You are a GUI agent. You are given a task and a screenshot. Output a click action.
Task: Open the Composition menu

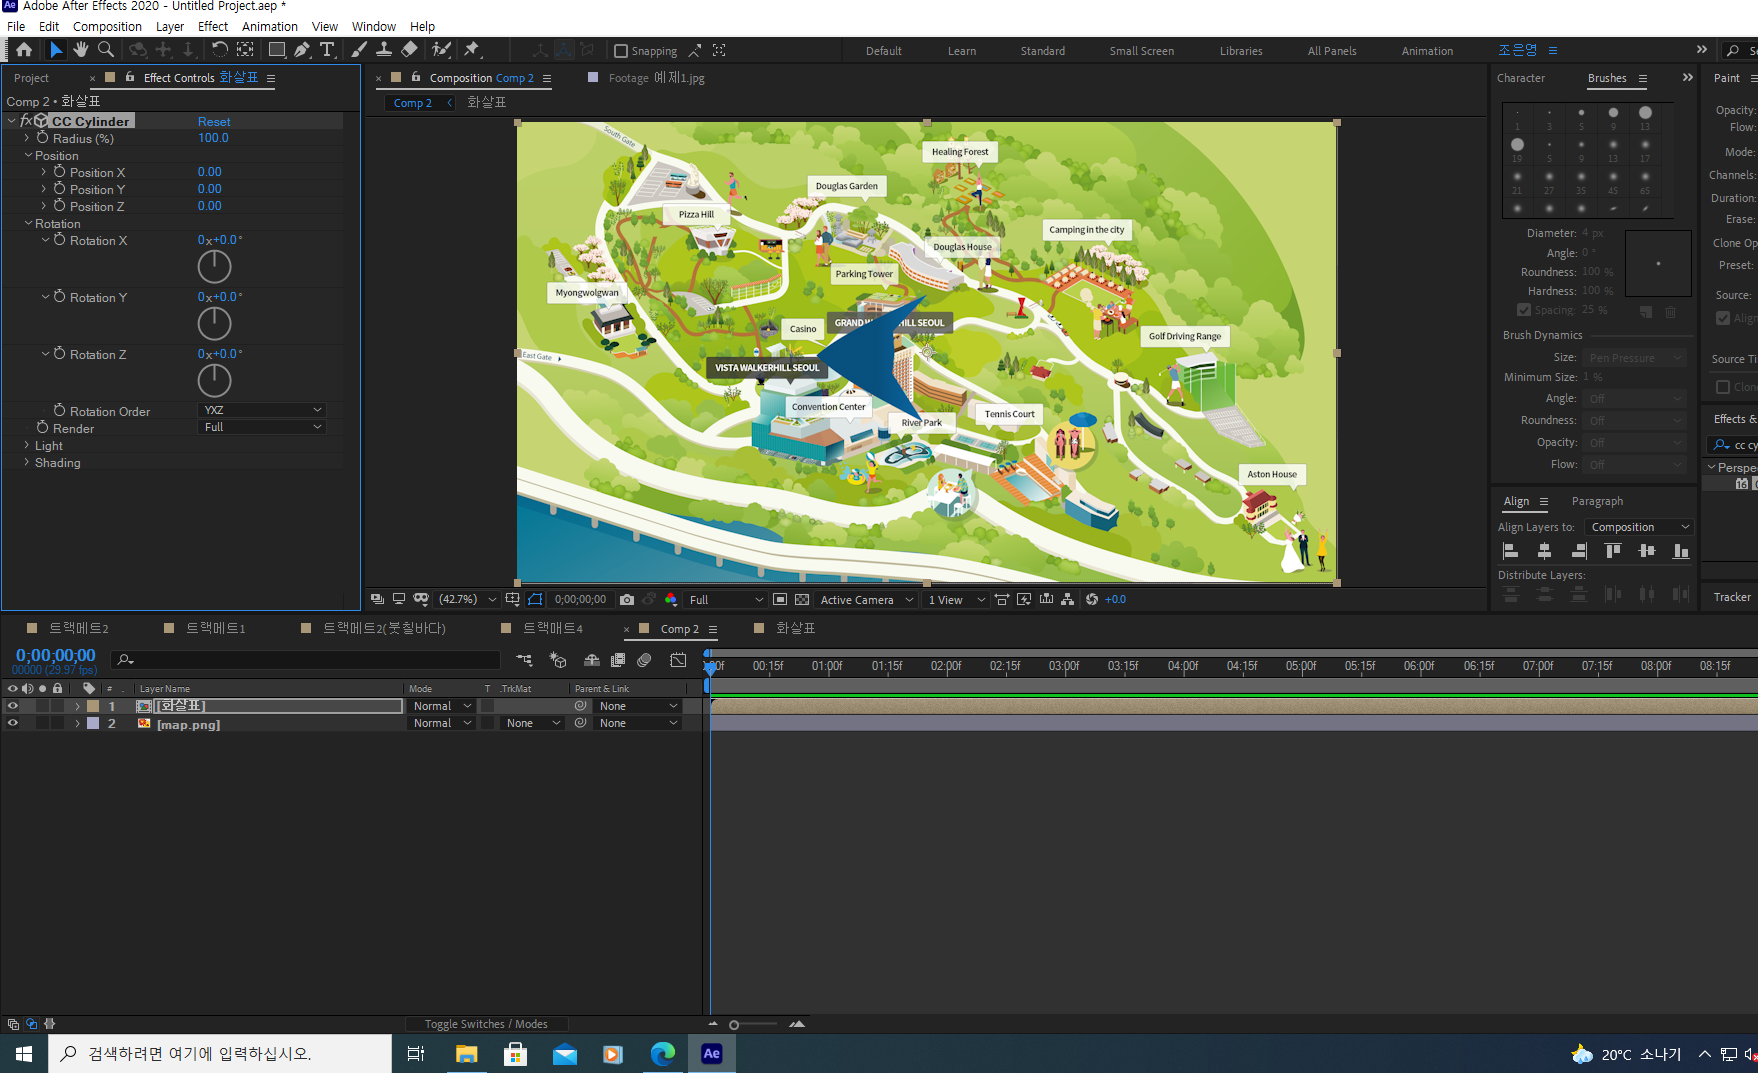[x=107, y=27]
